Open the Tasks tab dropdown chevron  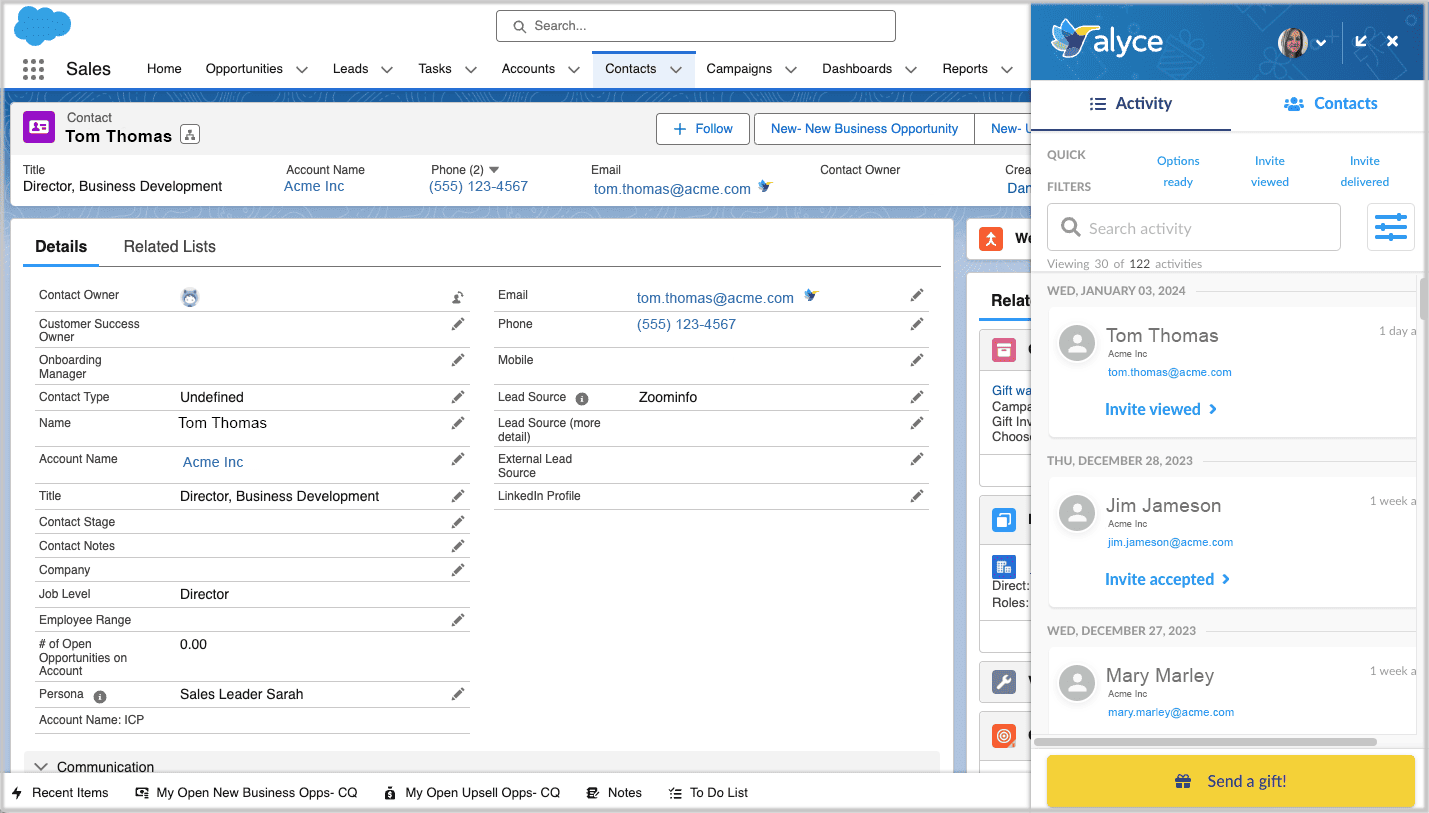point(470,70)
